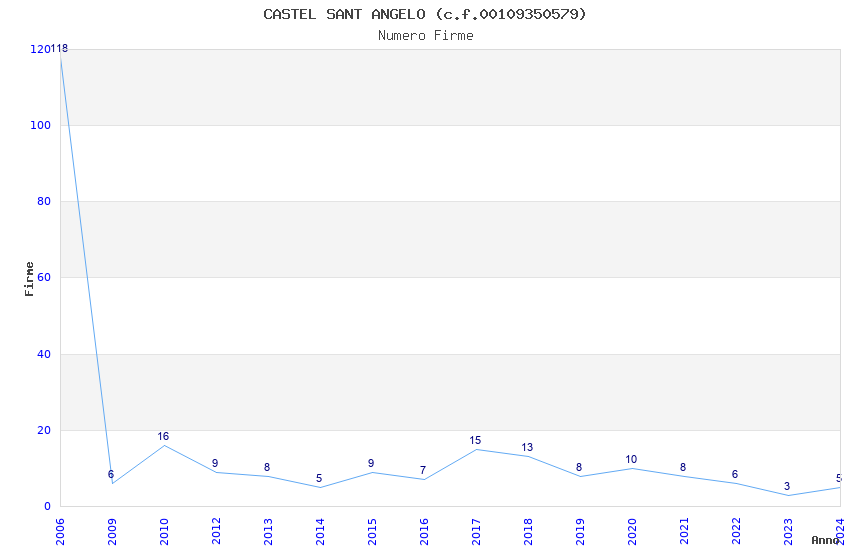Click the data label 6 above 2009
The height and width of the screenshot is (550, 850).
pyautogui.click(x=111, y=474)
